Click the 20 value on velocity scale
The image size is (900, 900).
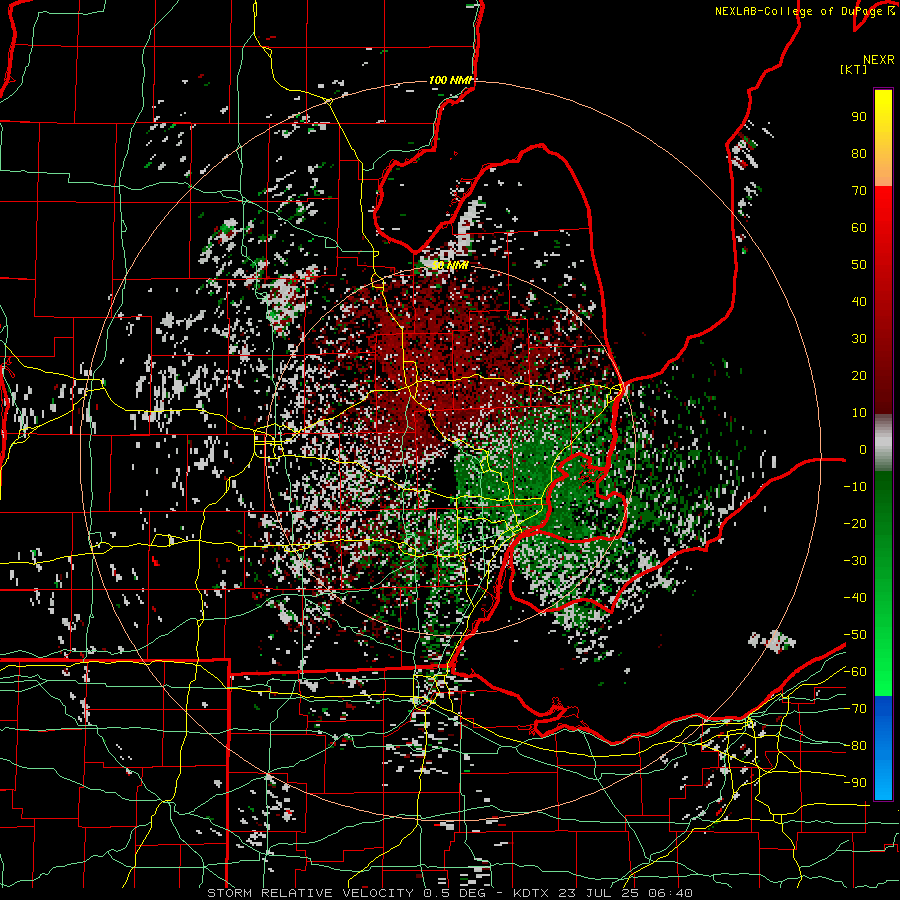859,376
